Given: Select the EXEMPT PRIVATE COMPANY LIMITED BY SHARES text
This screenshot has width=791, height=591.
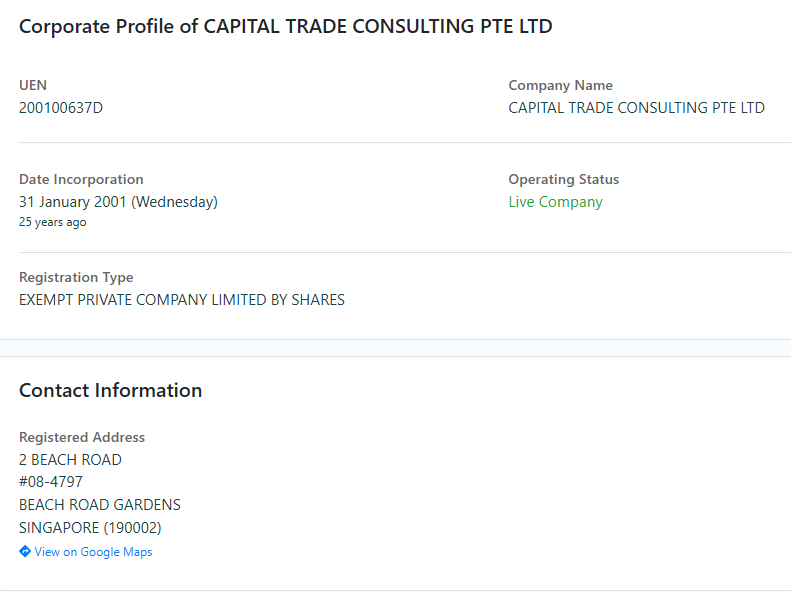Looking at the screenshot, I should click(x=182, y=300).
